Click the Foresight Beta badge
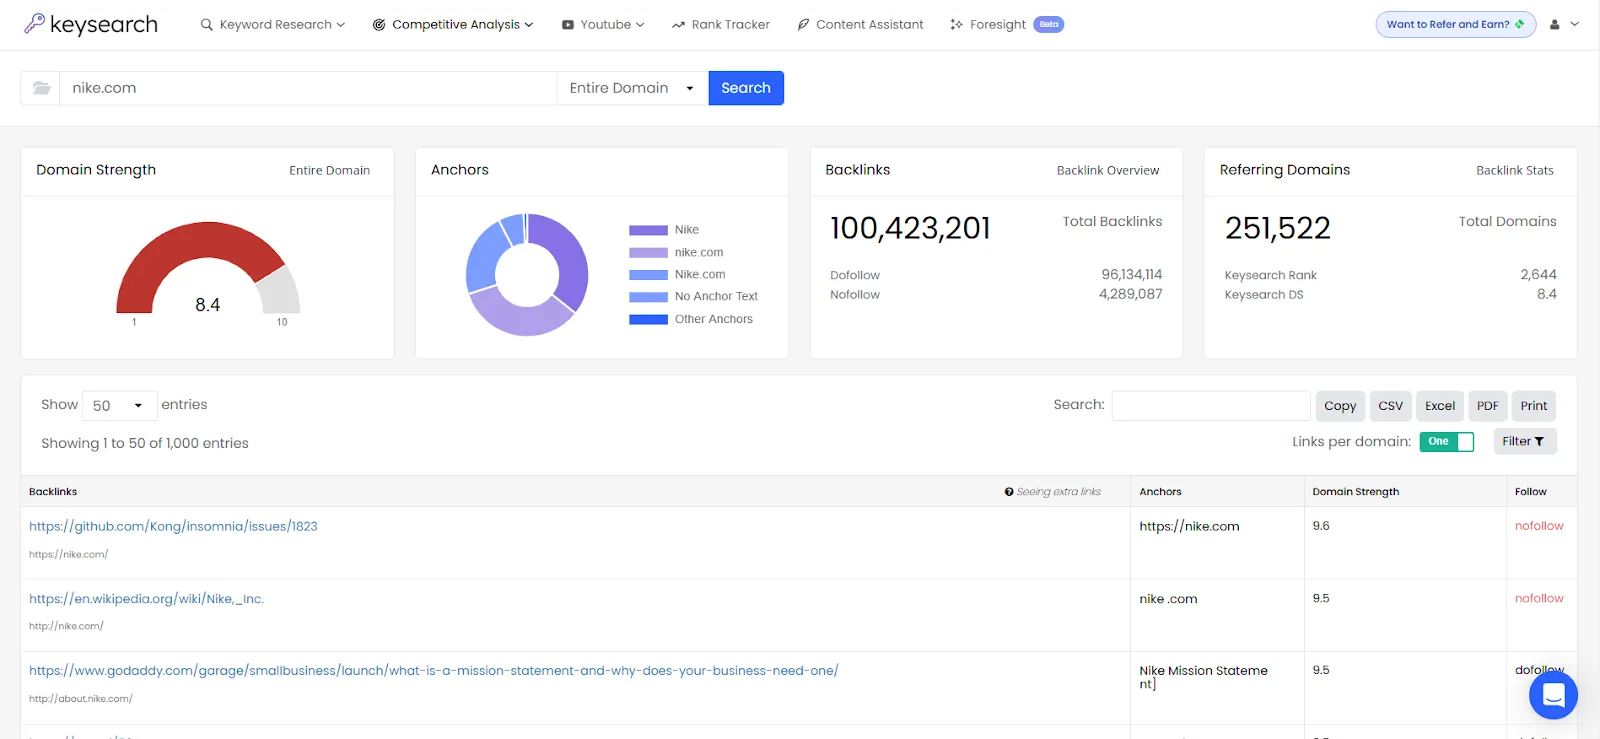Screen dimensions: 1600x739 (1049, 24)
